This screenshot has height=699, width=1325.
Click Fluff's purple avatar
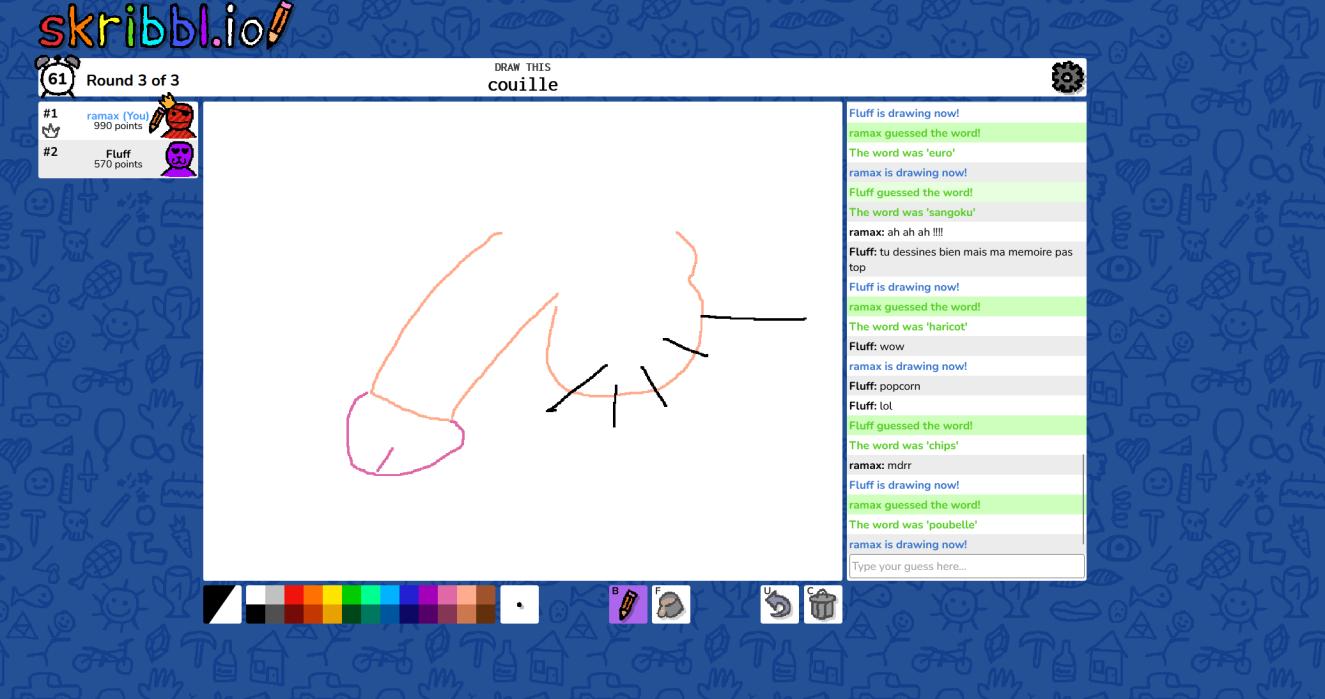(x=178, y=159)
